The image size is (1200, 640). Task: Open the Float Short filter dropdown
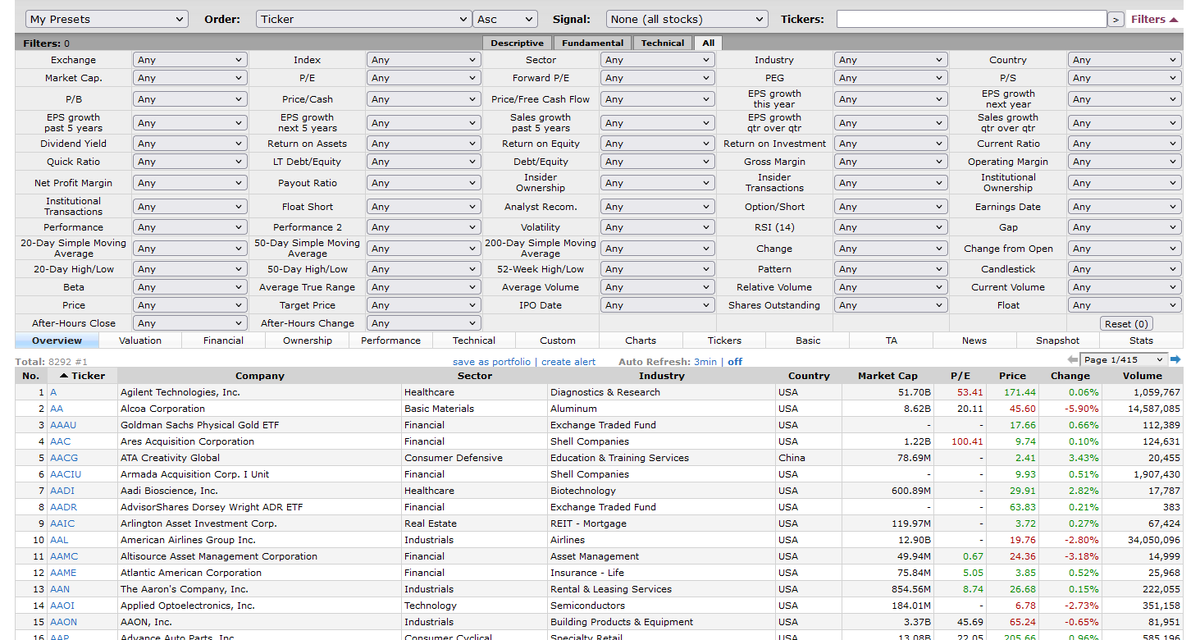tap(423, 208)
